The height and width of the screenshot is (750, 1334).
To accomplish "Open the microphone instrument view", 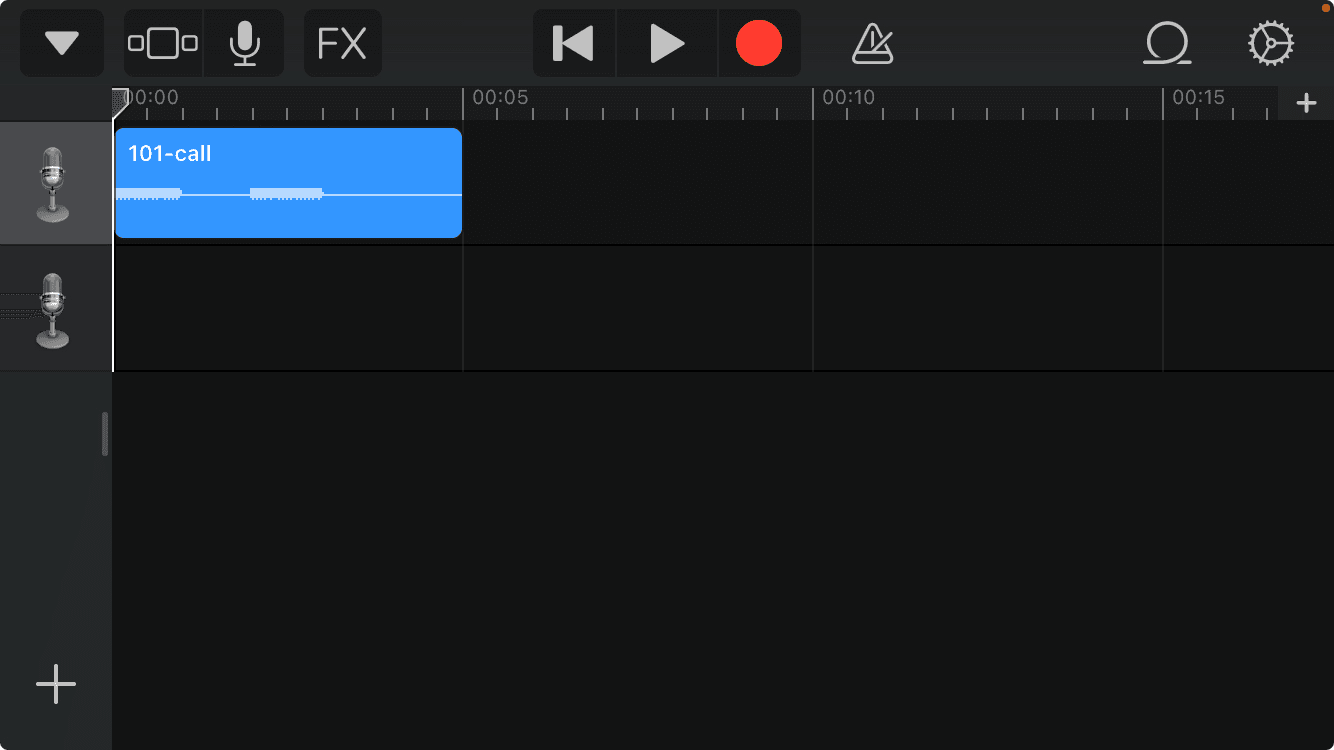I will 244,44.
